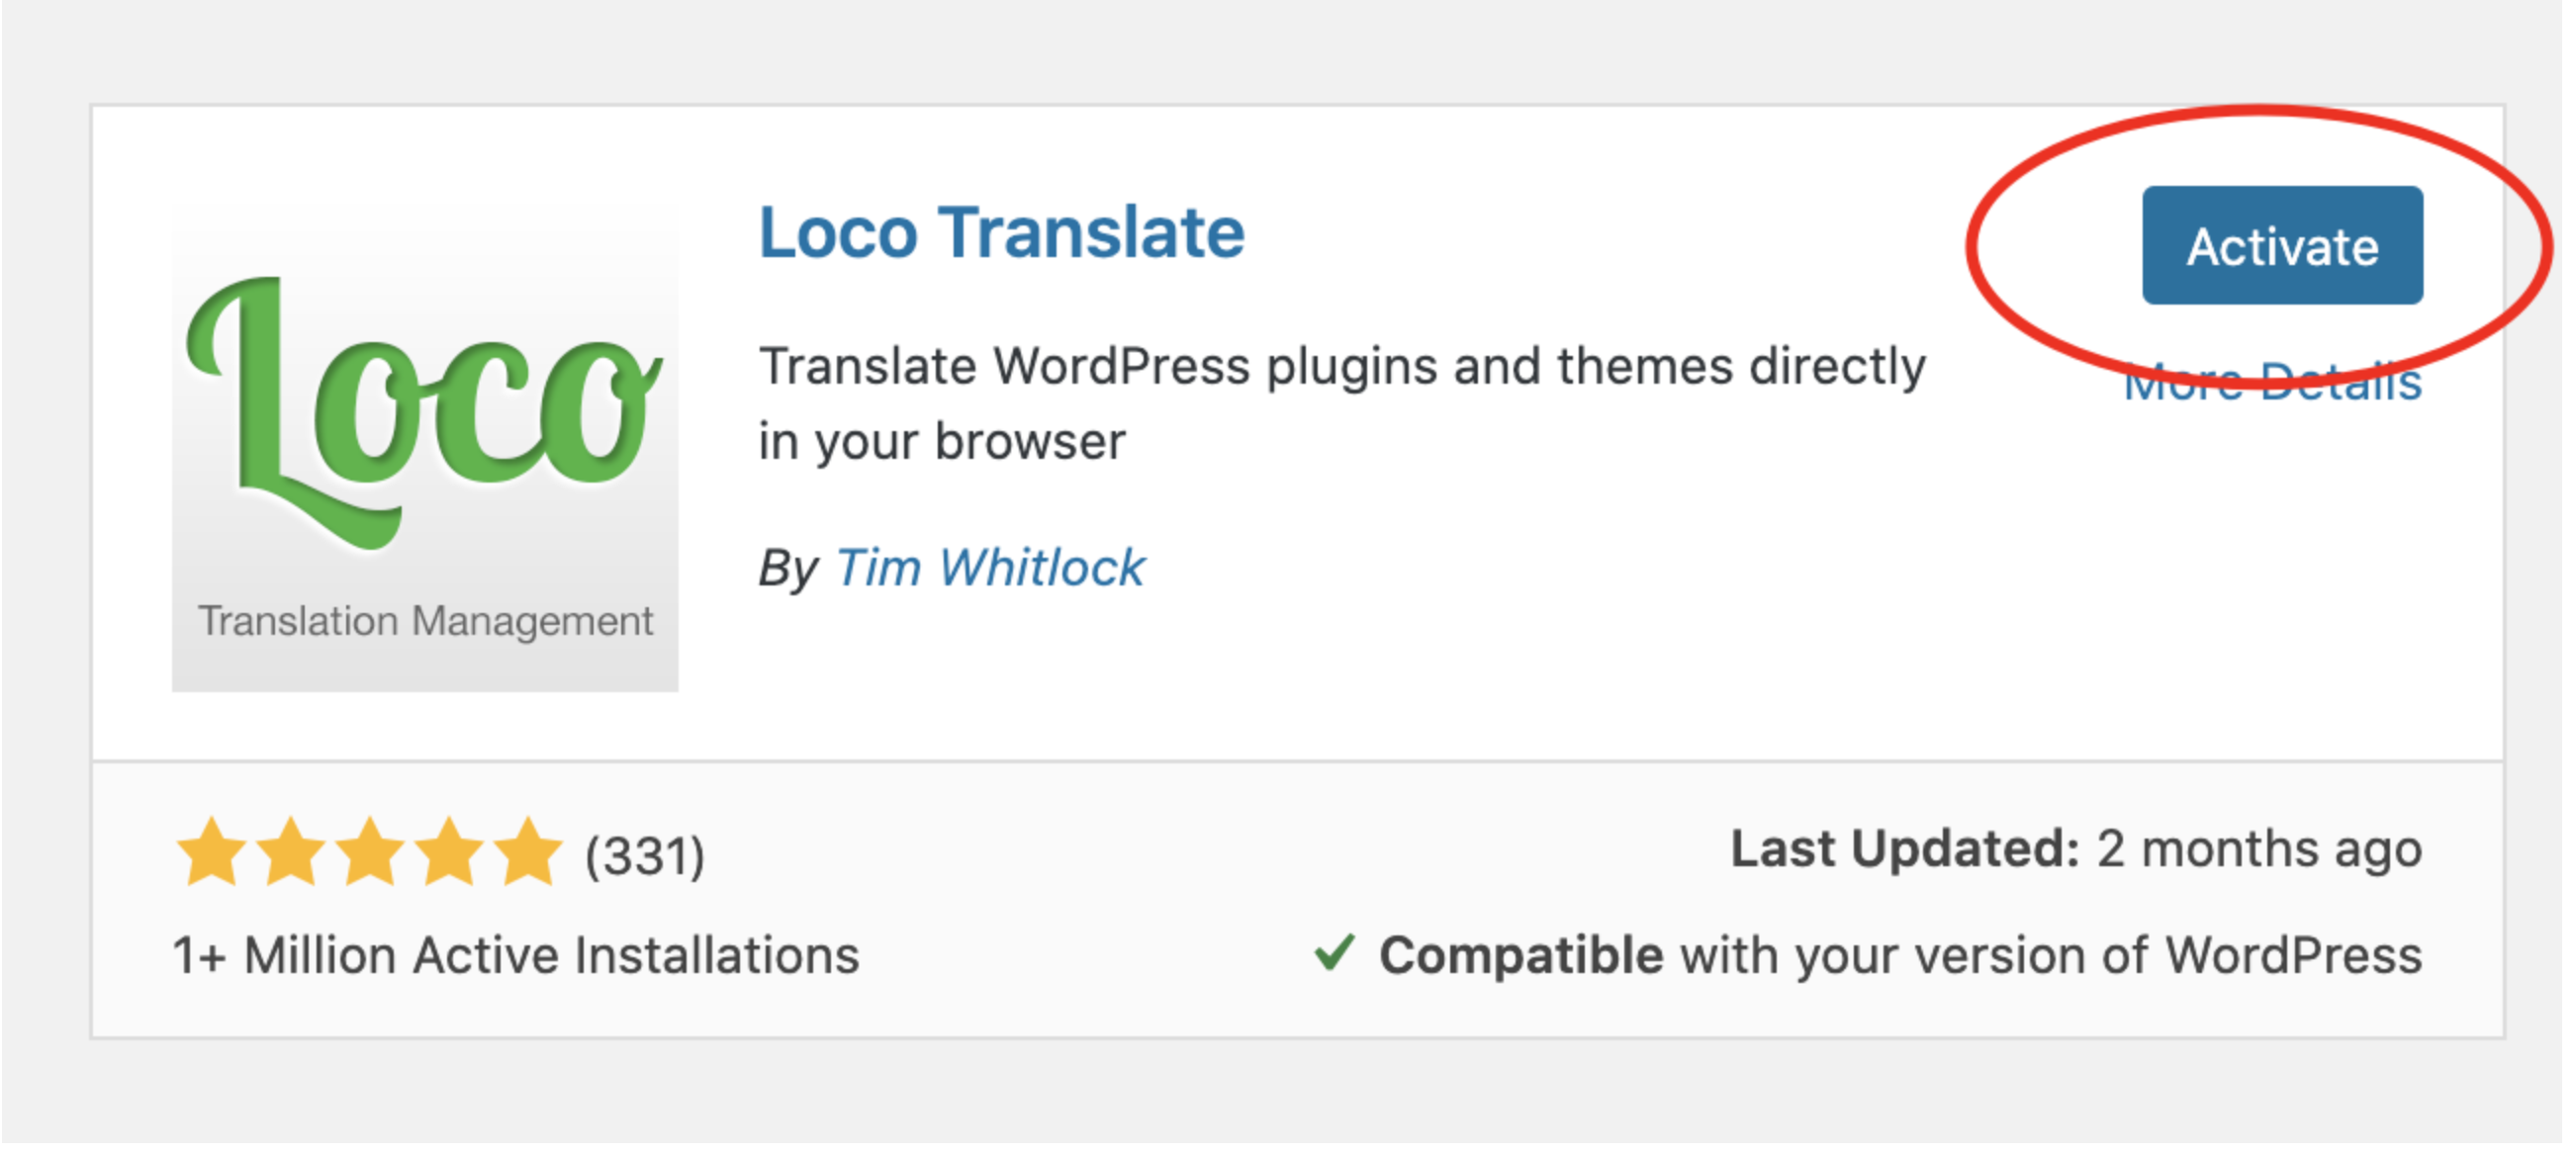2576x1153 pixels.
Task: Visit author Tim Whitlock's link
Action: coord(989,568)
